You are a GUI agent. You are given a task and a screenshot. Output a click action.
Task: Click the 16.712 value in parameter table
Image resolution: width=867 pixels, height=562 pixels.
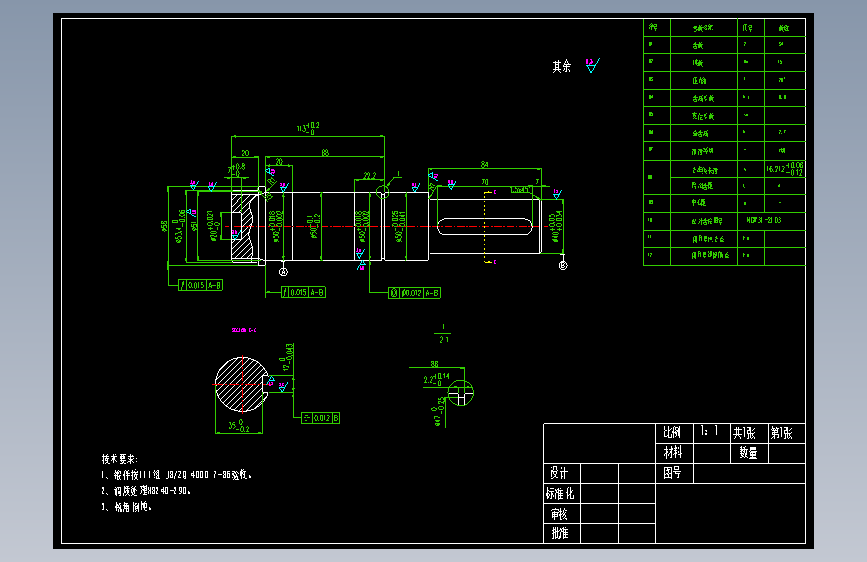point(785,169)
